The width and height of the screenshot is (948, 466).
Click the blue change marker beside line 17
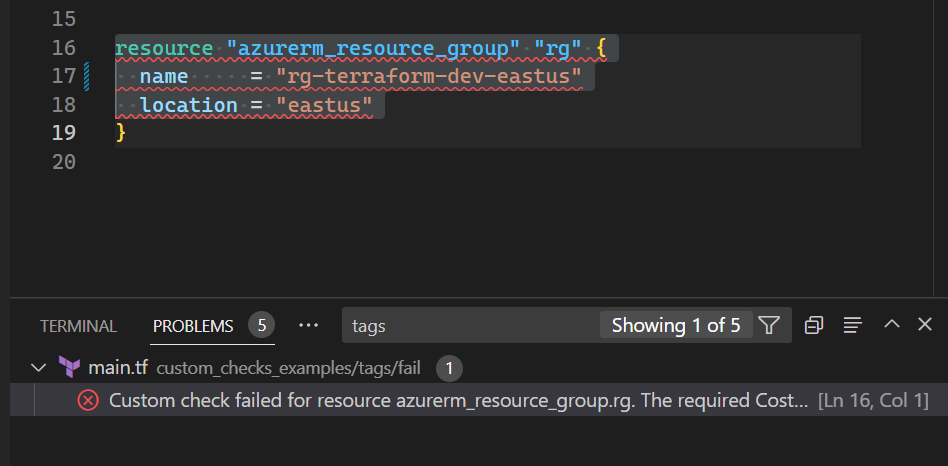pyautogui.click(x=87, y=76)
